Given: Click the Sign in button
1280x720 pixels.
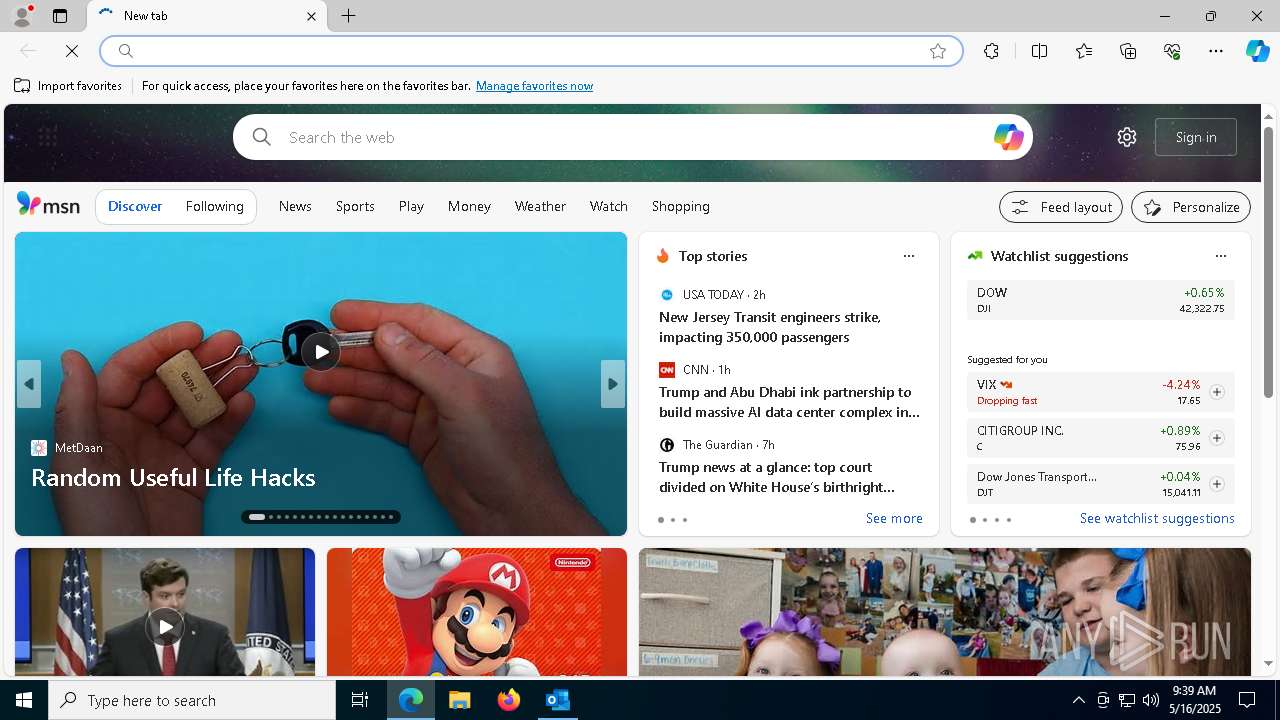Looking at the screenshot, I should (x=1196, y=137).
